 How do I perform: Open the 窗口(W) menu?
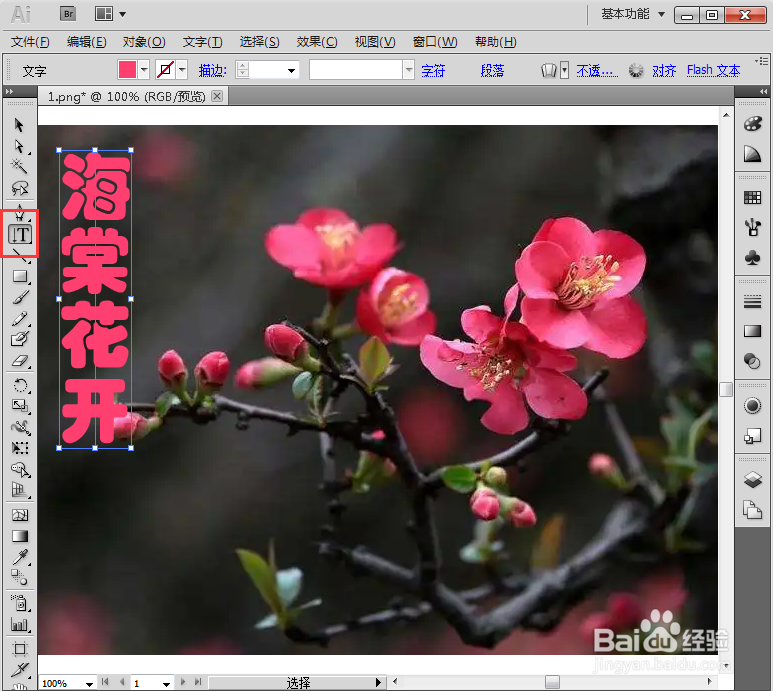point(435,42)
